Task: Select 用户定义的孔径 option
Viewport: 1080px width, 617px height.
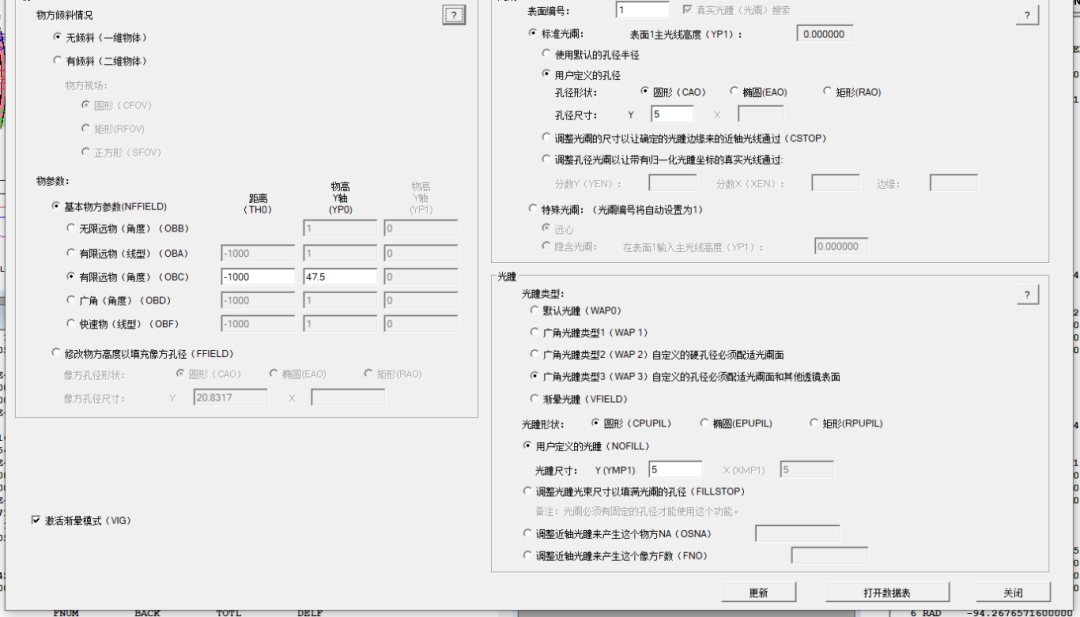Action: [x=546, y=74]
